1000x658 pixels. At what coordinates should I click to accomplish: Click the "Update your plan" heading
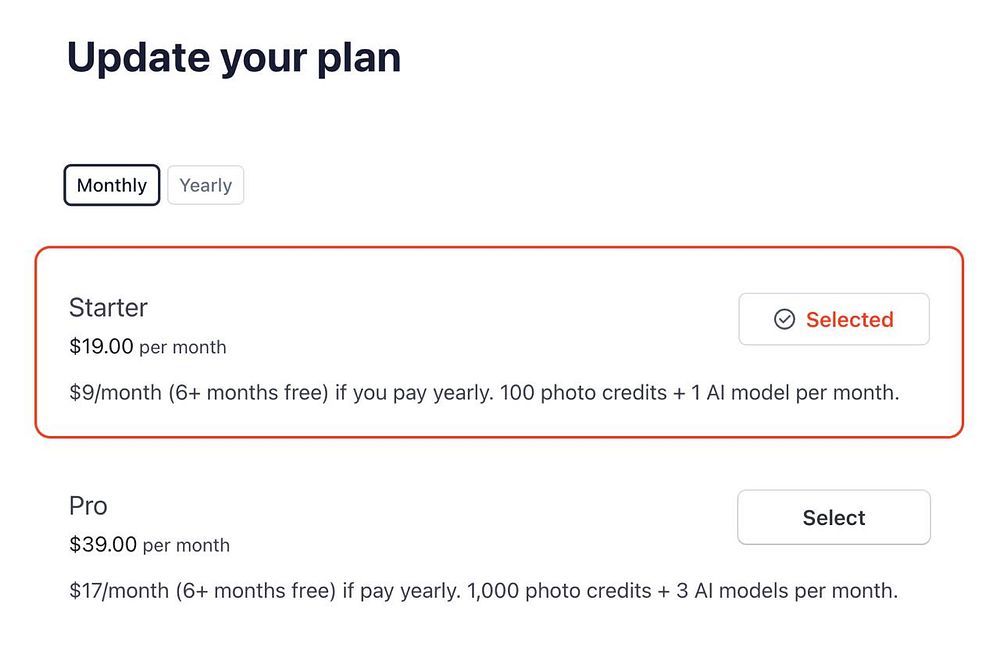(234, 57)
